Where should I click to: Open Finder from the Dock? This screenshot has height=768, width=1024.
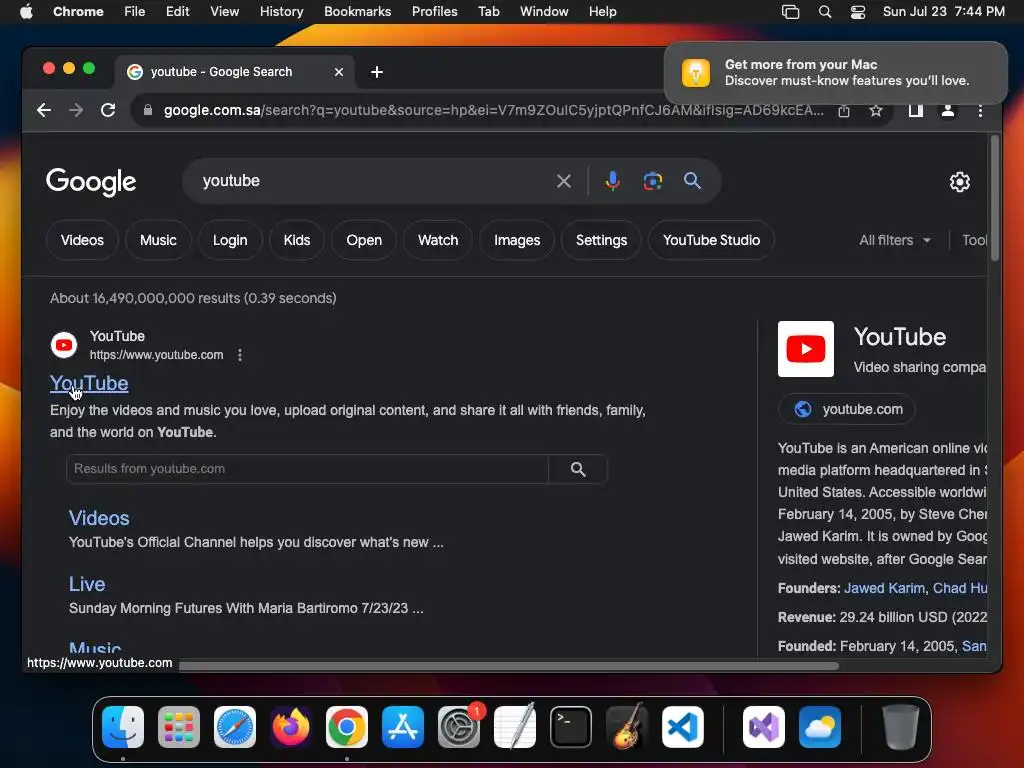[123, 726]
